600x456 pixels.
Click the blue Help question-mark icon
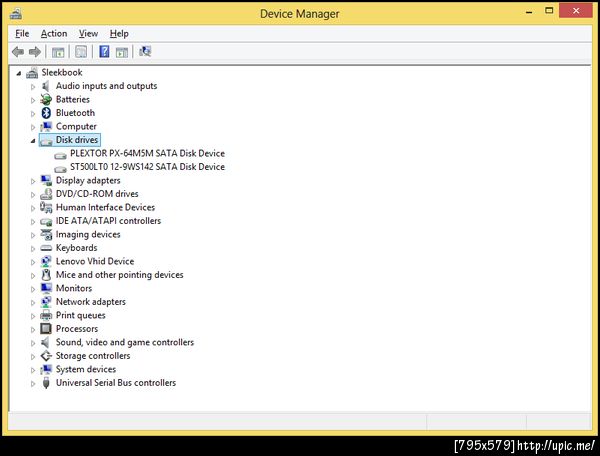[104, 51]
